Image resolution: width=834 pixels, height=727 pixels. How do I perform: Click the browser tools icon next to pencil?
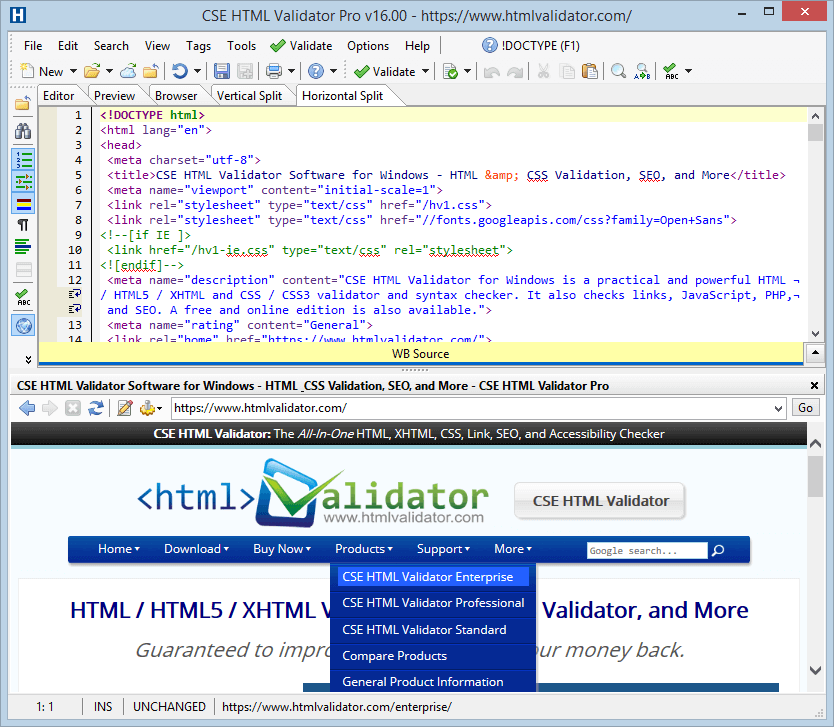point(147,408)
